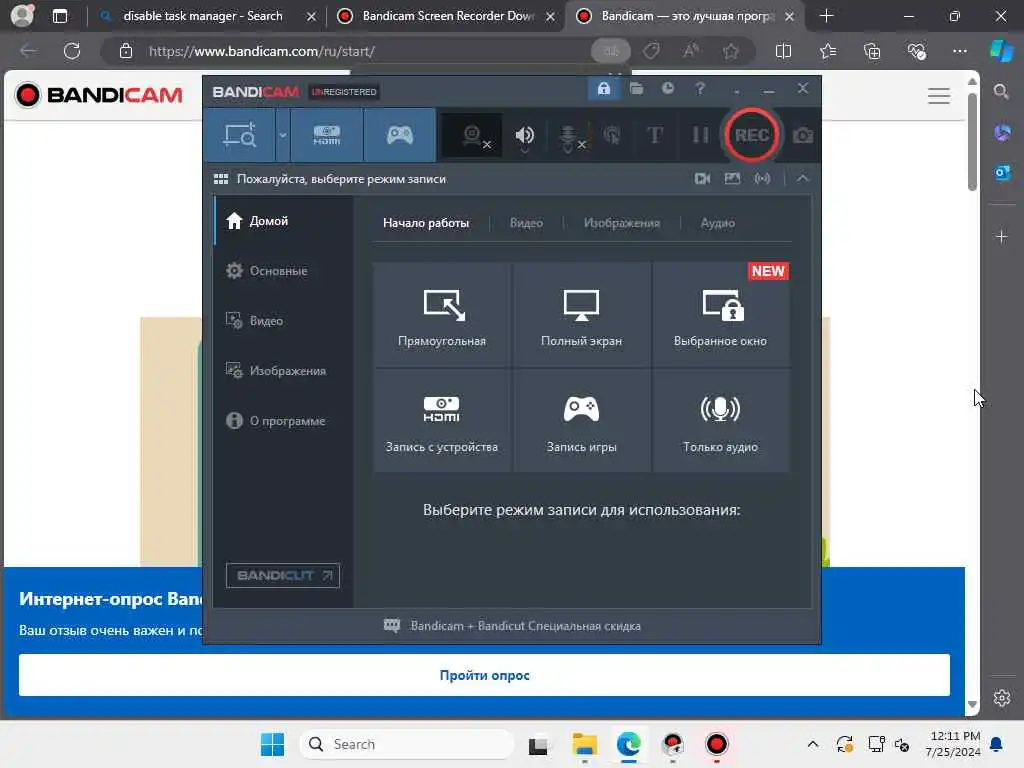The image size is (1024, 768).
Task: Open Edge settings and more menu
Action: point(959,51)
